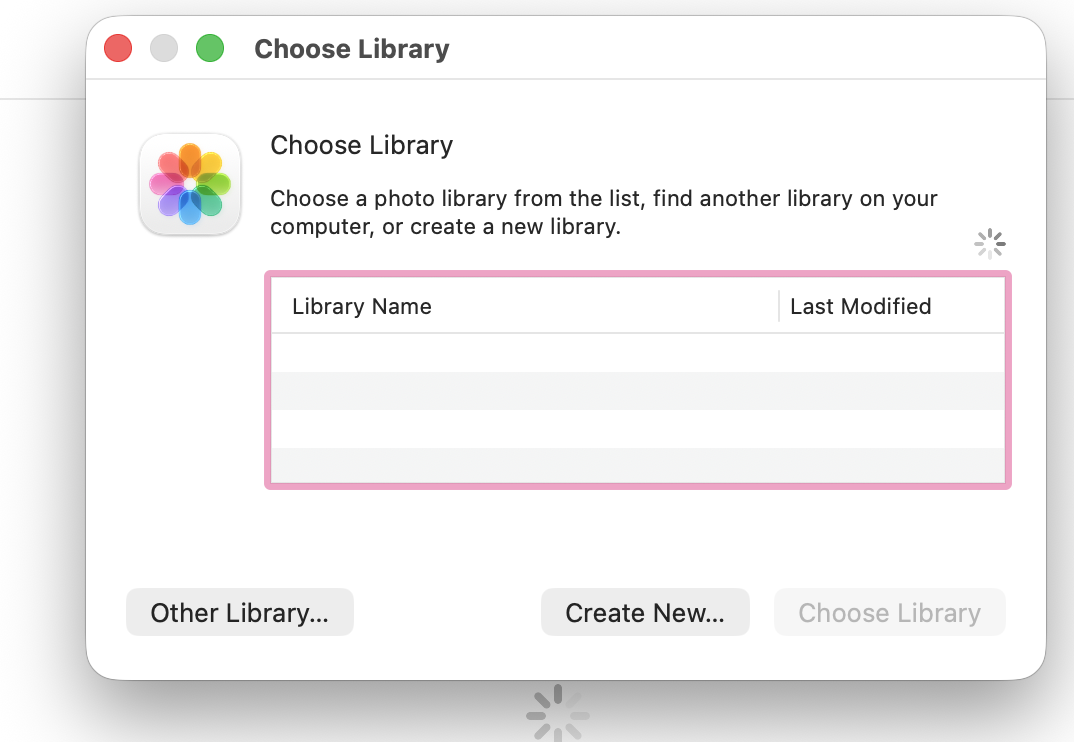Select the first empty row in library list
Viewport: 1074px width, 742px height.
pos(637,352)
